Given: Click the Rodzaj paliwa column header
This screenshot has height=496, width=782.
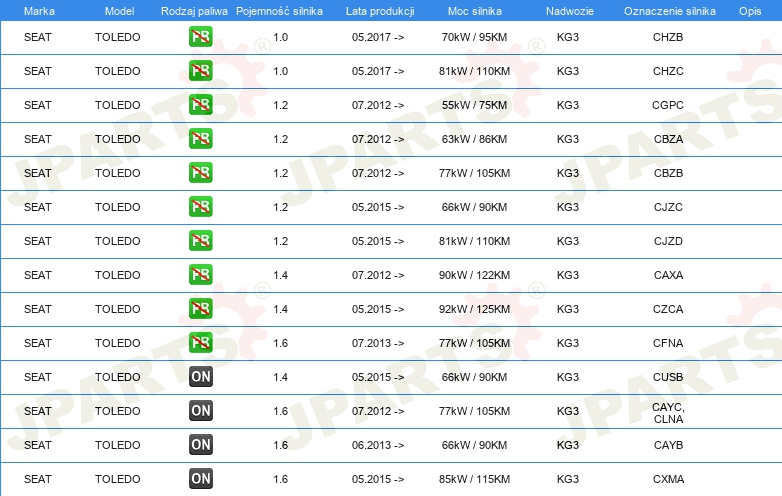Looking at the screenshot, I should (194, 11).
